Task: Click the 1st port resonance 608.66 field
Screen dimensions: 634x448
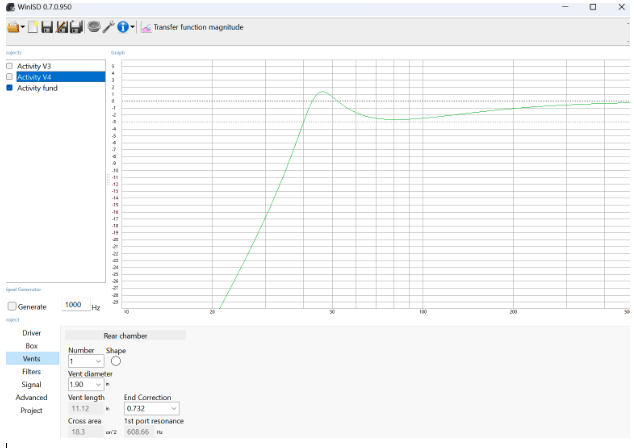Action: (x=139, y=432)
